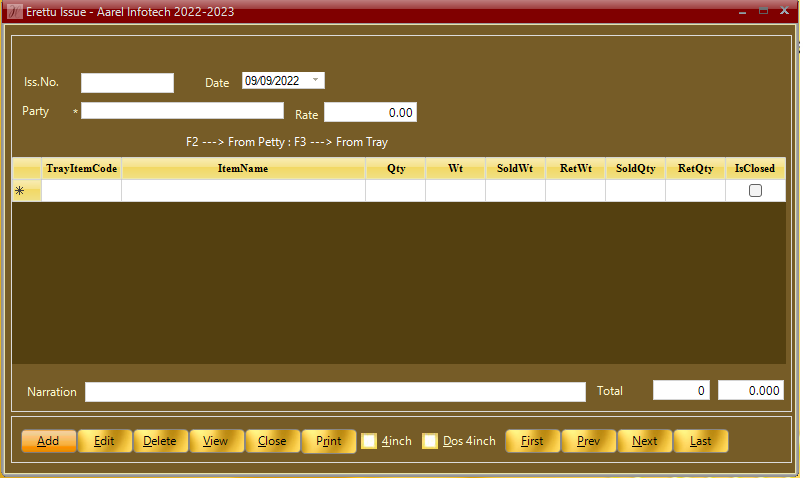
Task: Click the Iss.No. input field
Action: (x=127, y=83)
